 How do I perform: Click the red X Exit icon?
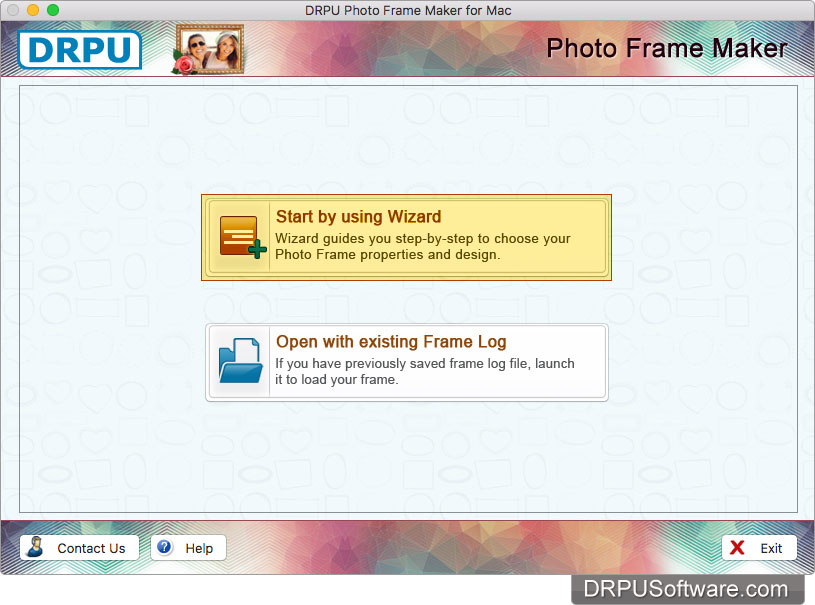[737, 548]
